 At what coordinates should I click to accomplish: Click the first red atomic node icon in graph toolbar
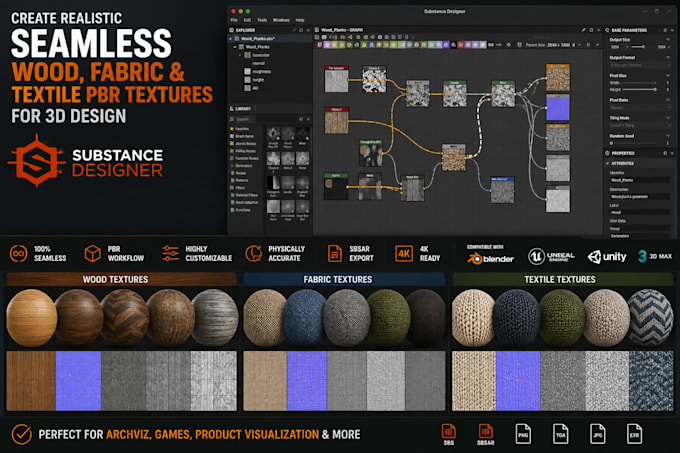(x=320, y=45)
